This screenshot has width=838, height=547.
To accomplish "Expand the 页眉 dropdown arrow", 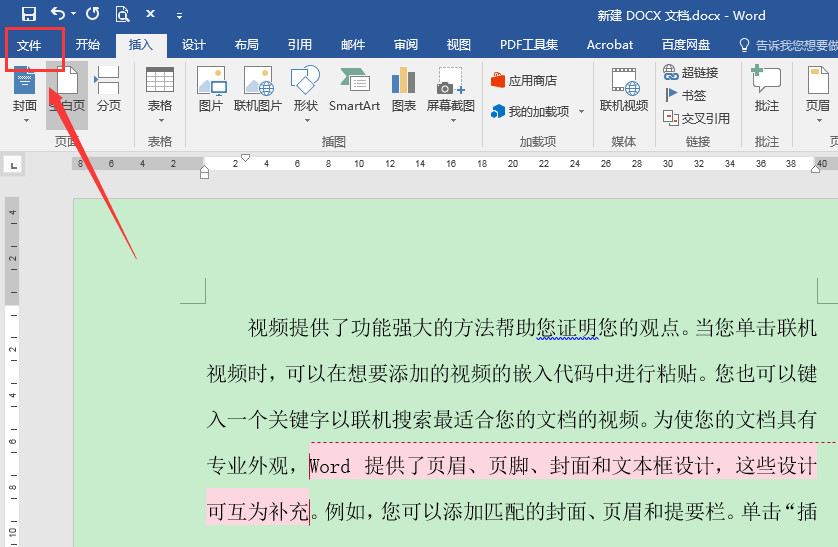I will point(819,121).
